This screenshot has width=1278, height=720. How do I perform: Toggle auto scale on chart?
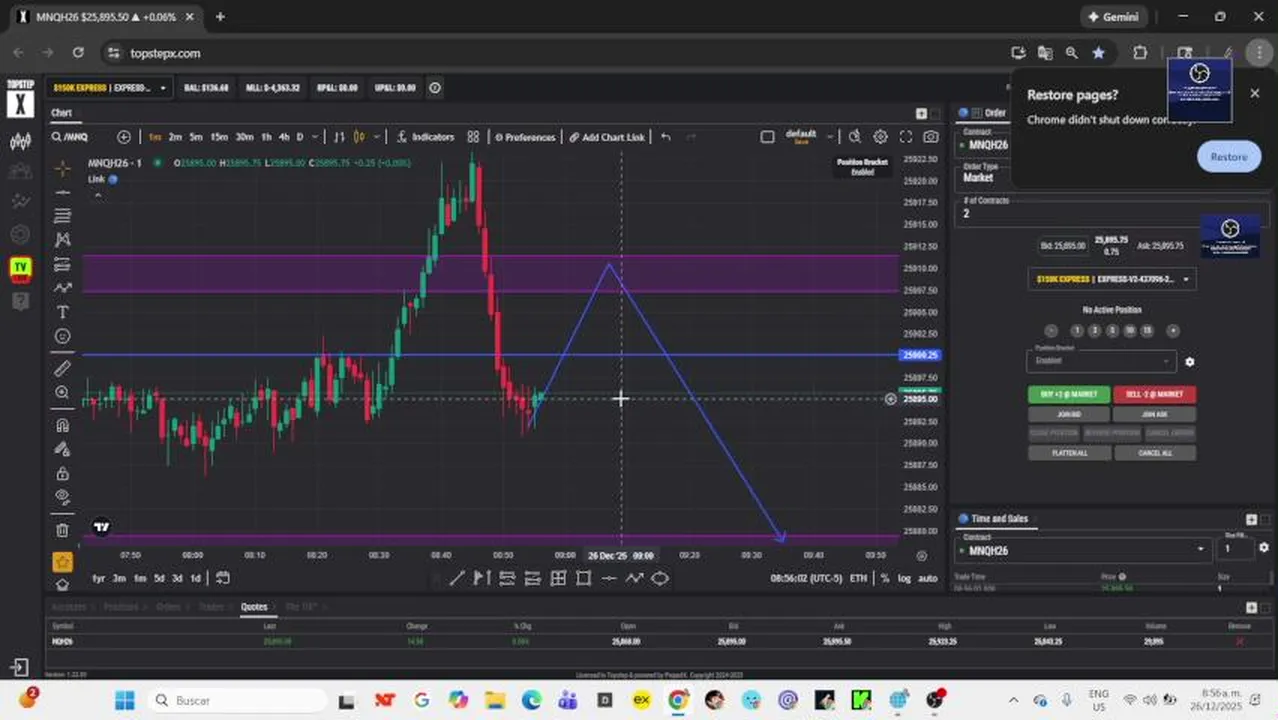coord(927,578)
